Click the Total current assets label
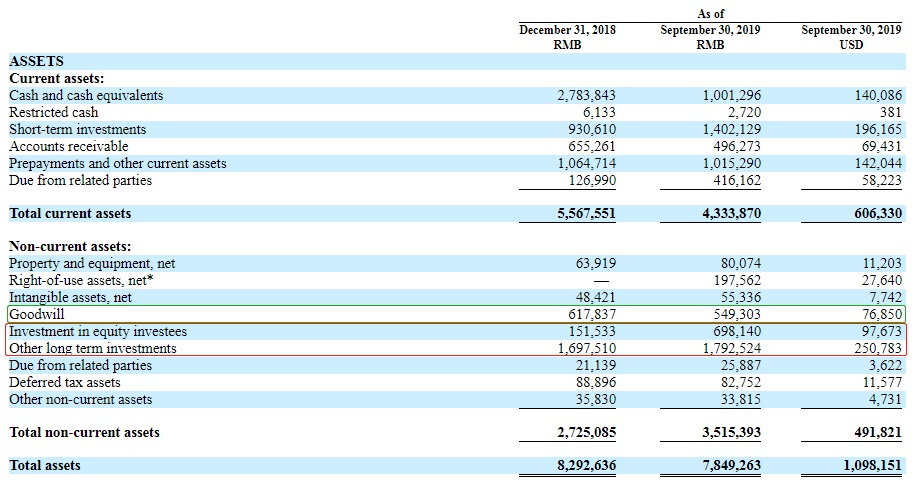 click(70, 214)
